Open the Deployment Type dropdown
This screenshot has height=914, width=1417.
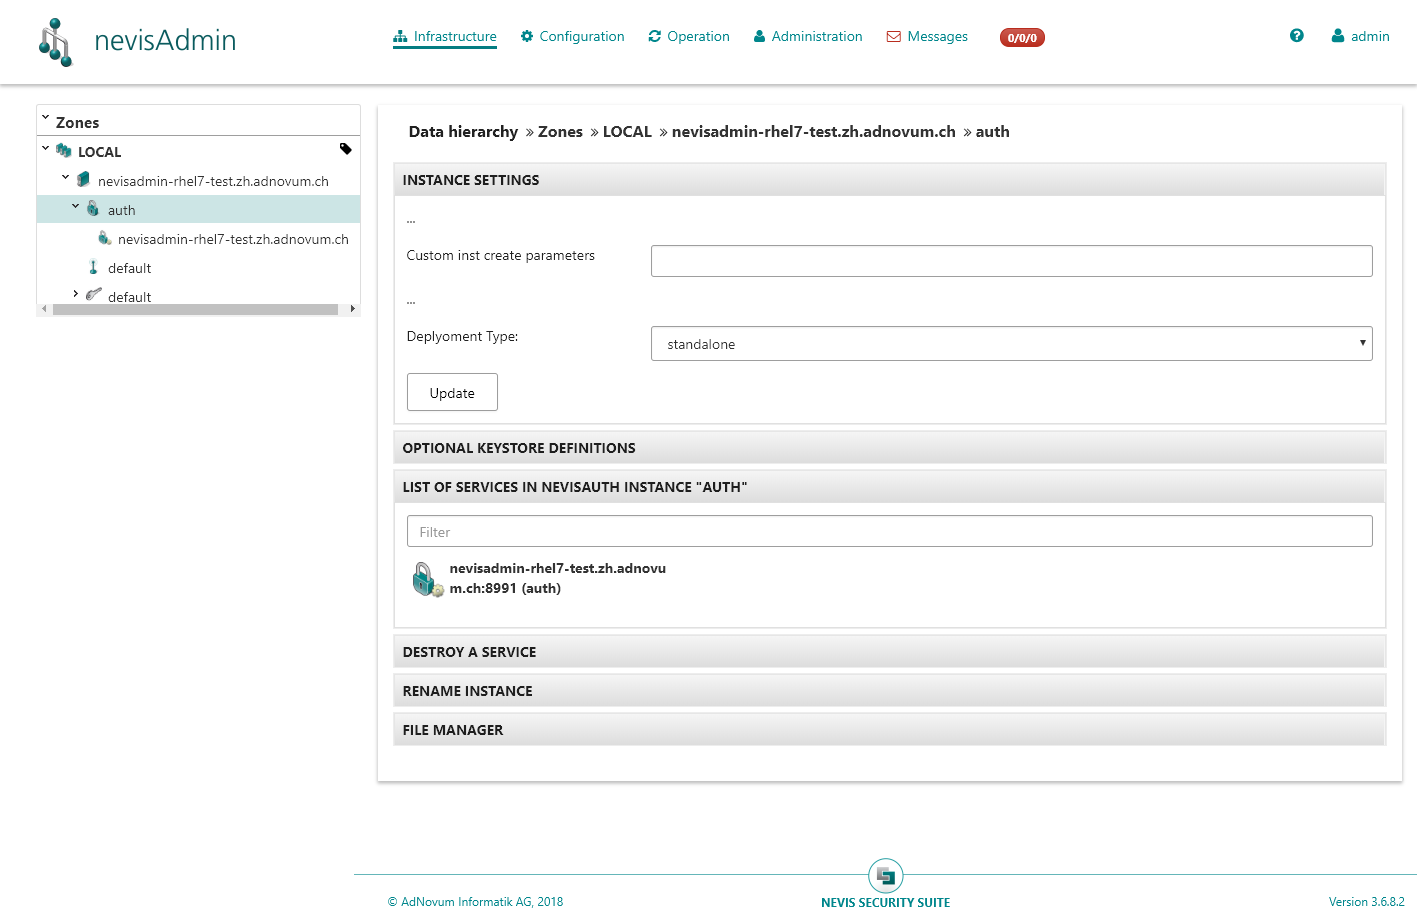[x=1011, y=344]
